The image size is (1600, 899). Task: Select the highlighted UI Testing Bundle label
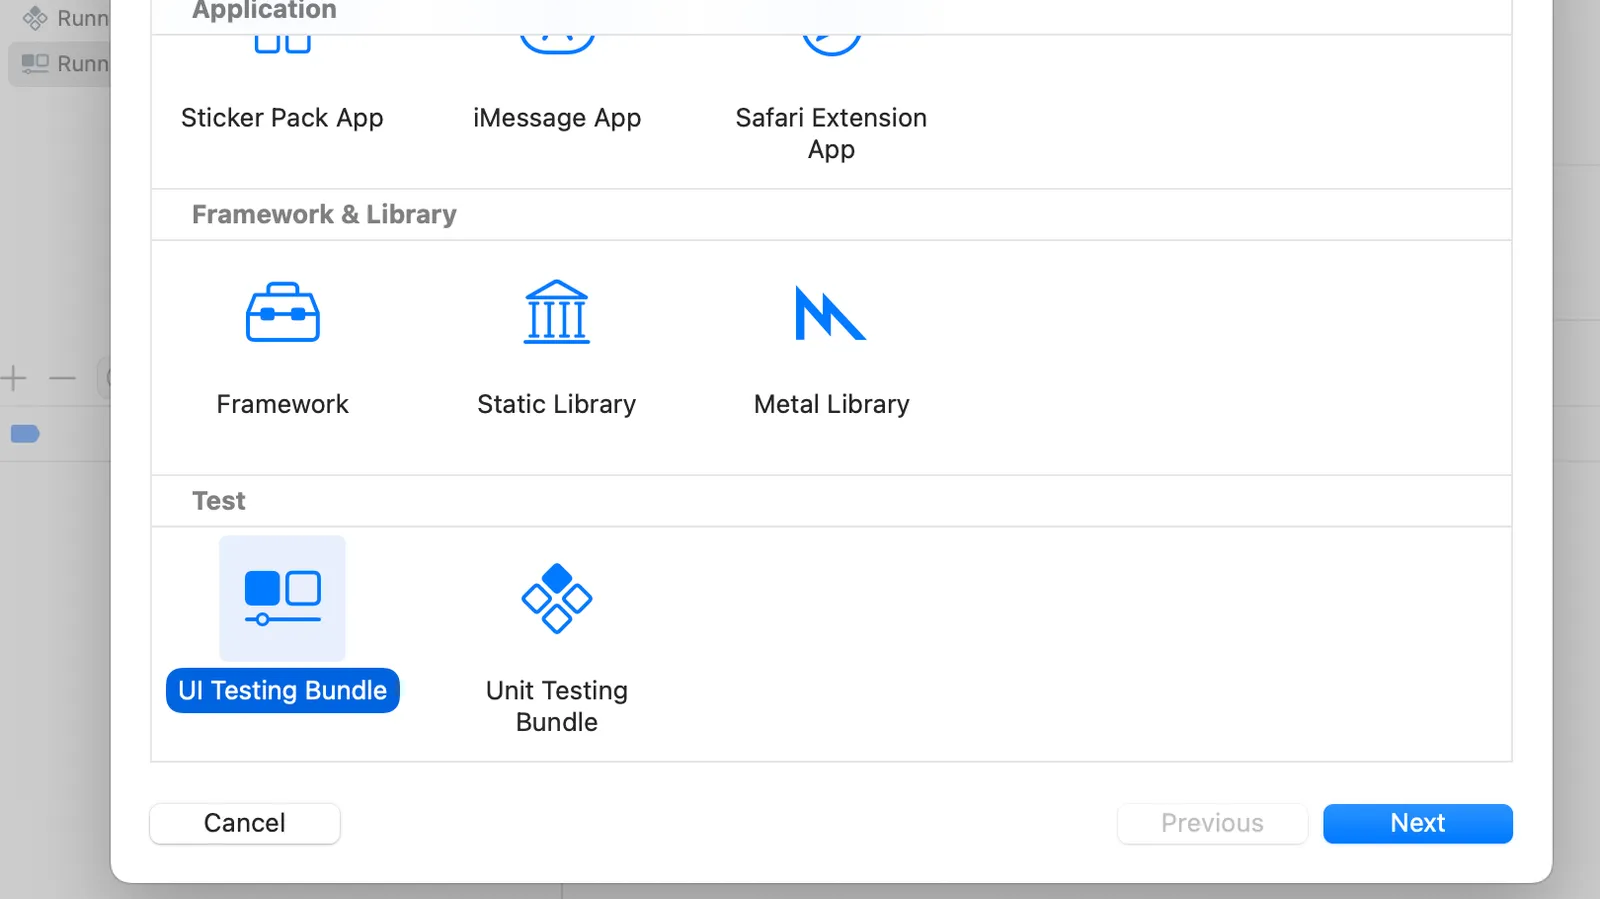(282, 690)
